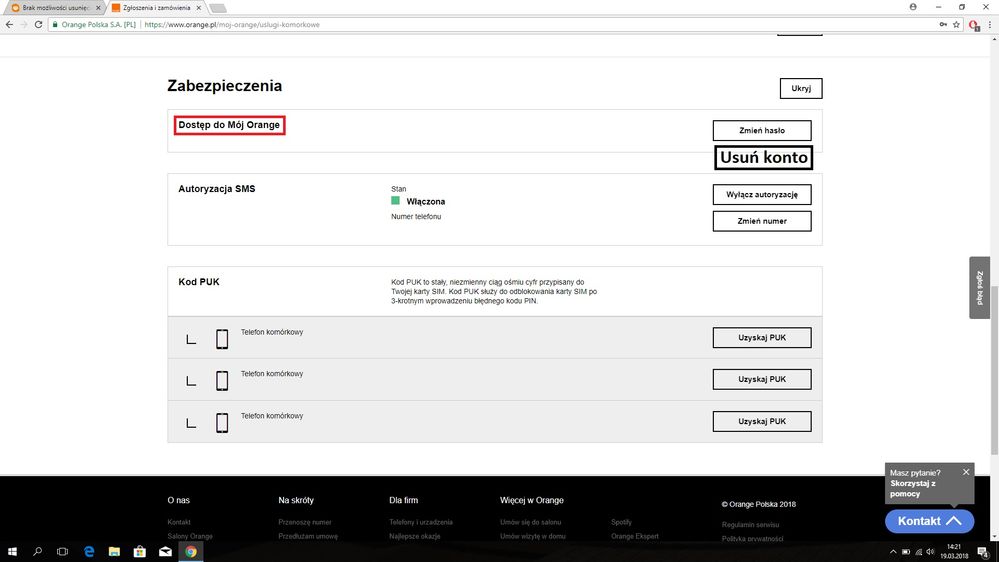Image resolution: width=999 pixels, height=562 pixels.
Task: Expand the Kontakt chat widget
Action: [929, 521]
